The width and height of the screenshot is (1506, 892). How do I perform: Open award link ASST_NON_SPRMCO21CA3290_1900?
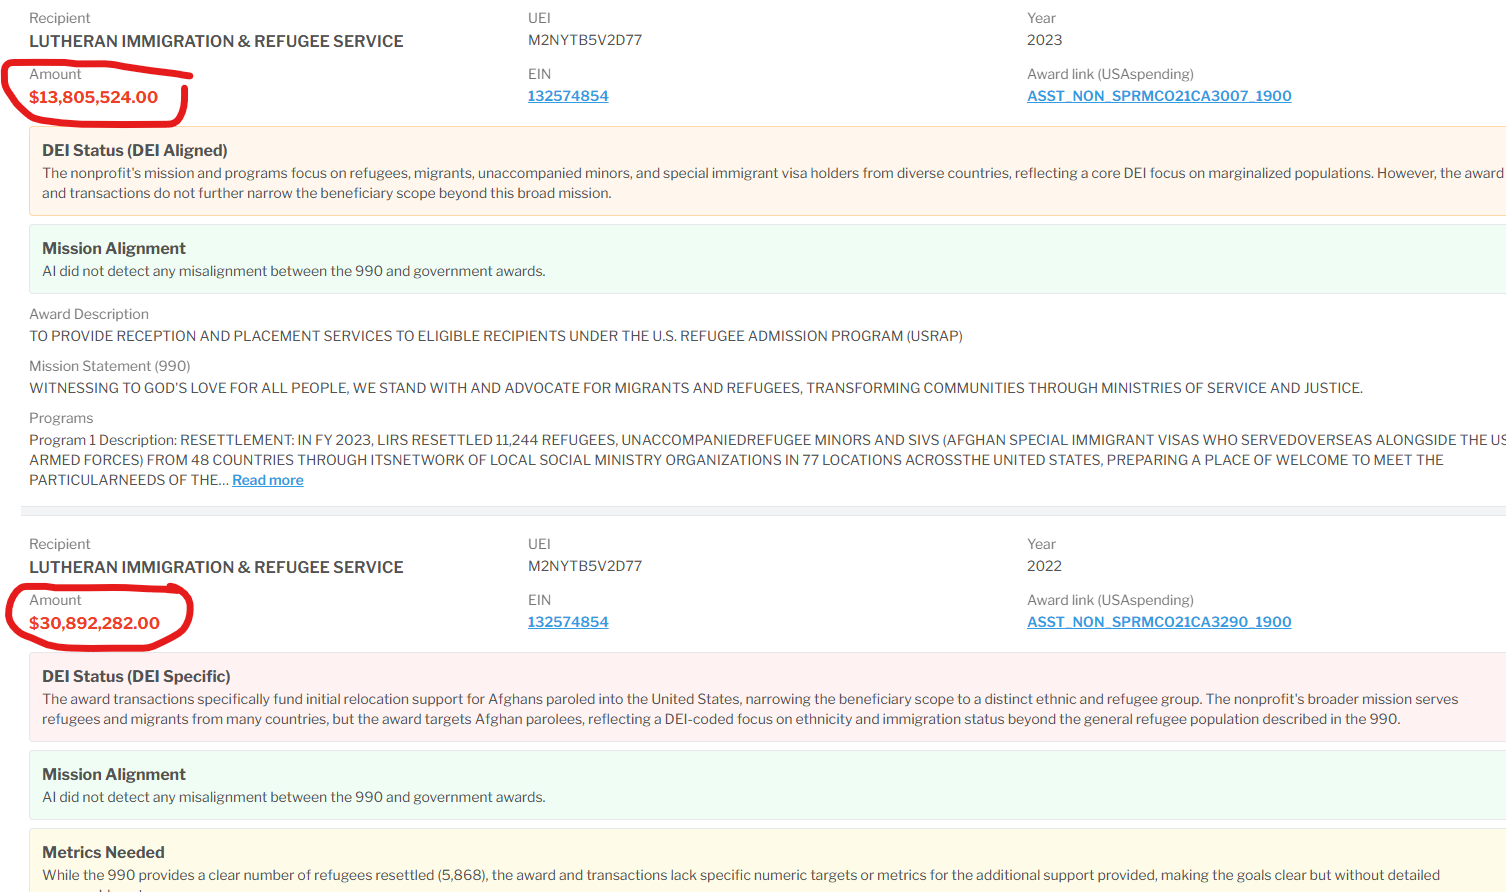pyautogui.click(x=1159, y=622)
